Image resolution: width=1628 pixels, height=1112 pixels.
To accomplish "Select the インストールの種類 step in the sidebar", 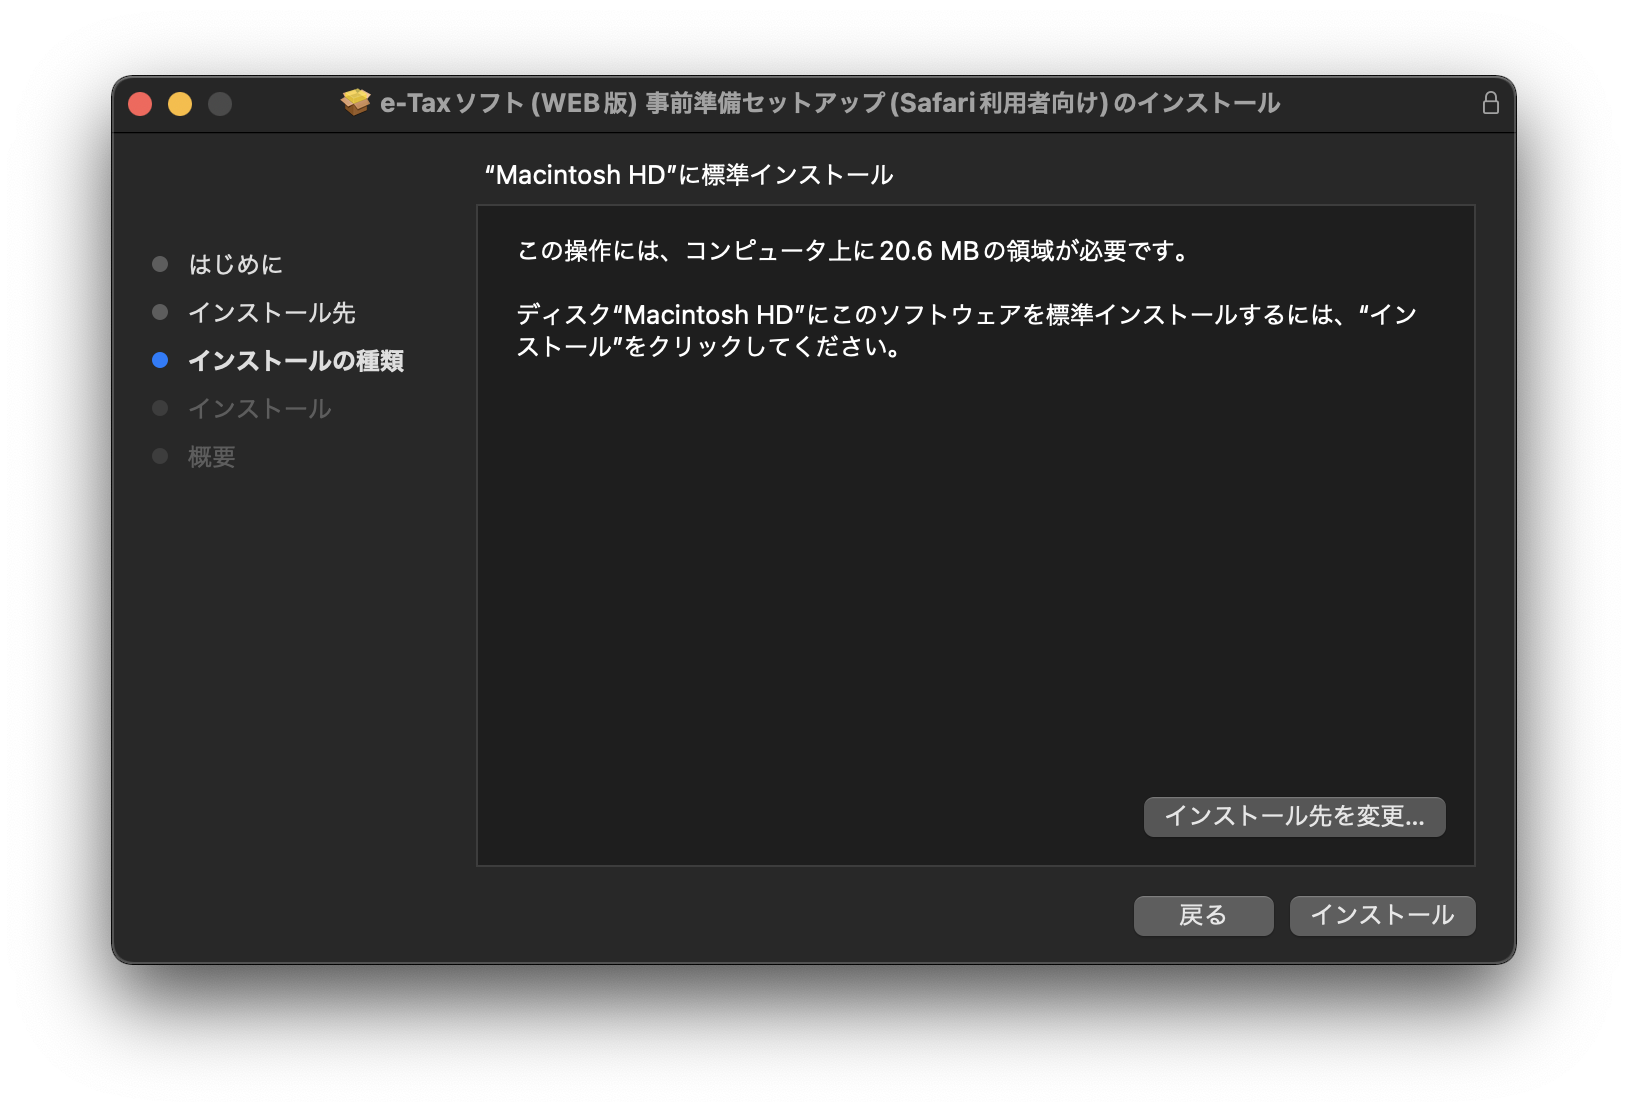I will (296, 360).
